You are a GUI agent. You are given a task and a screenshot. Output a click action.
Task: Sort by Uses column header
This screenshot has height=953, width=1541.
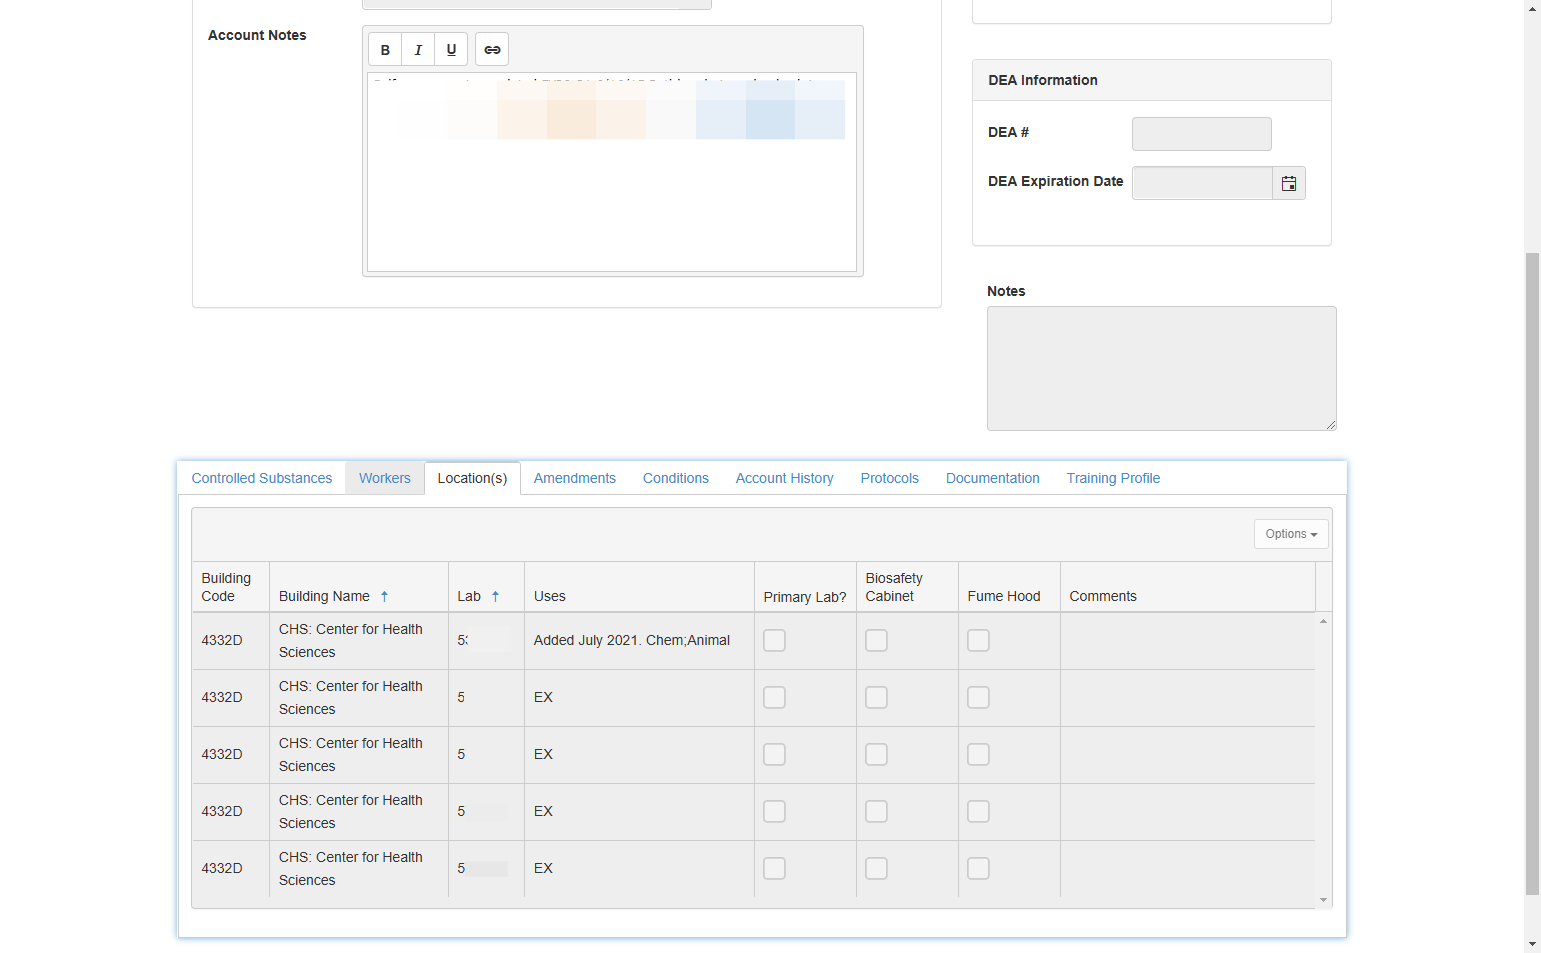pos(639,587)
